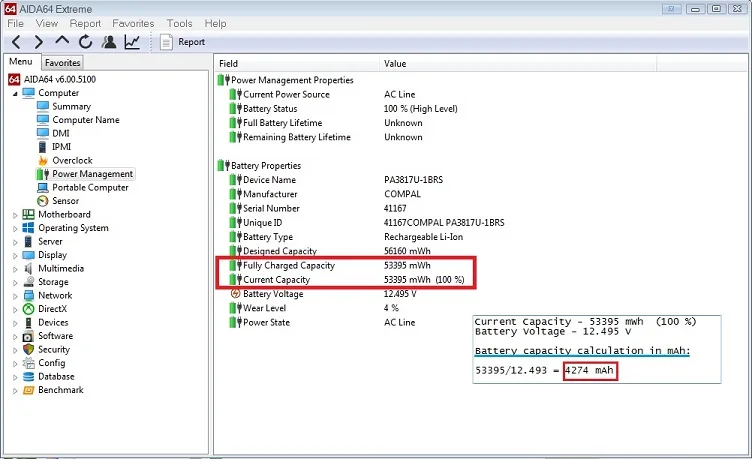Click the Value column header
The width and height of the screenshot is (752, 459).
point(518,63)
